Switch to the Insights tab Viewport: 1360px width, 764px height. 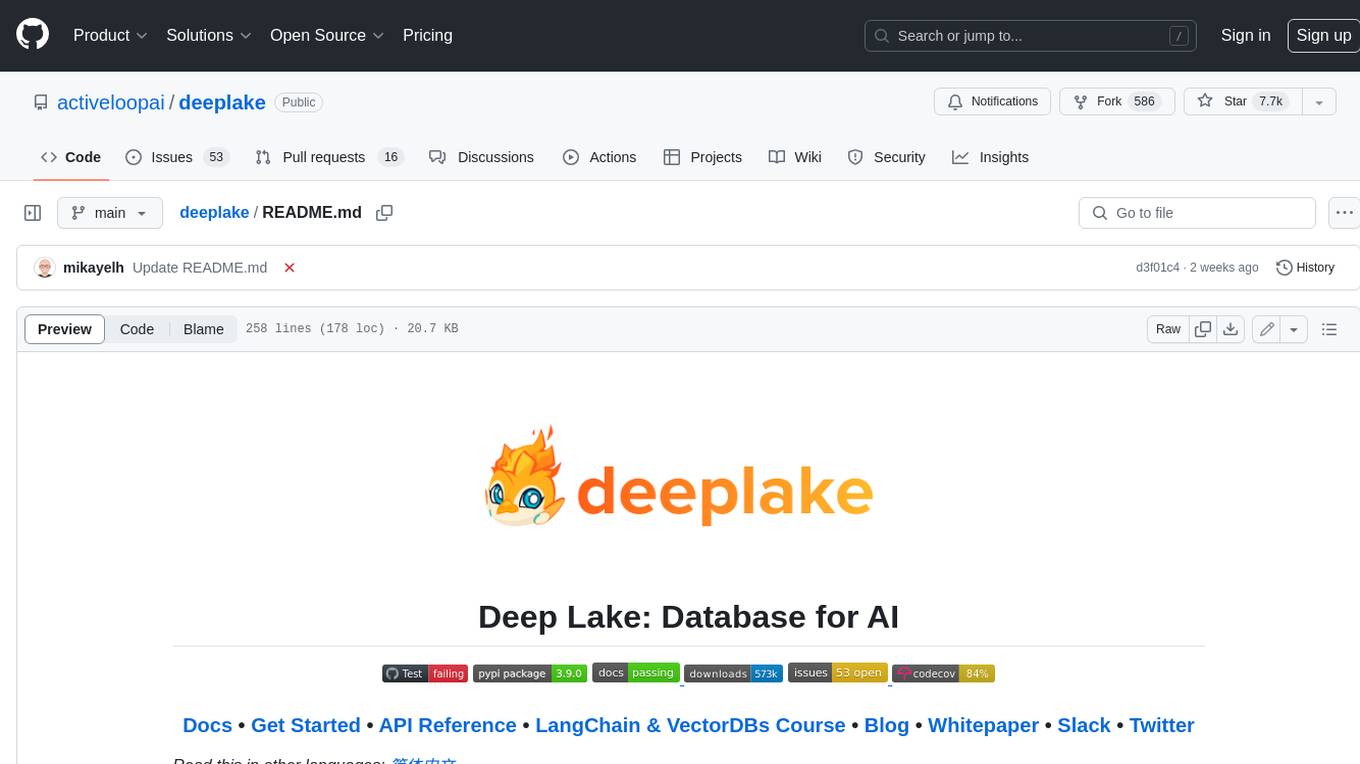990,157
